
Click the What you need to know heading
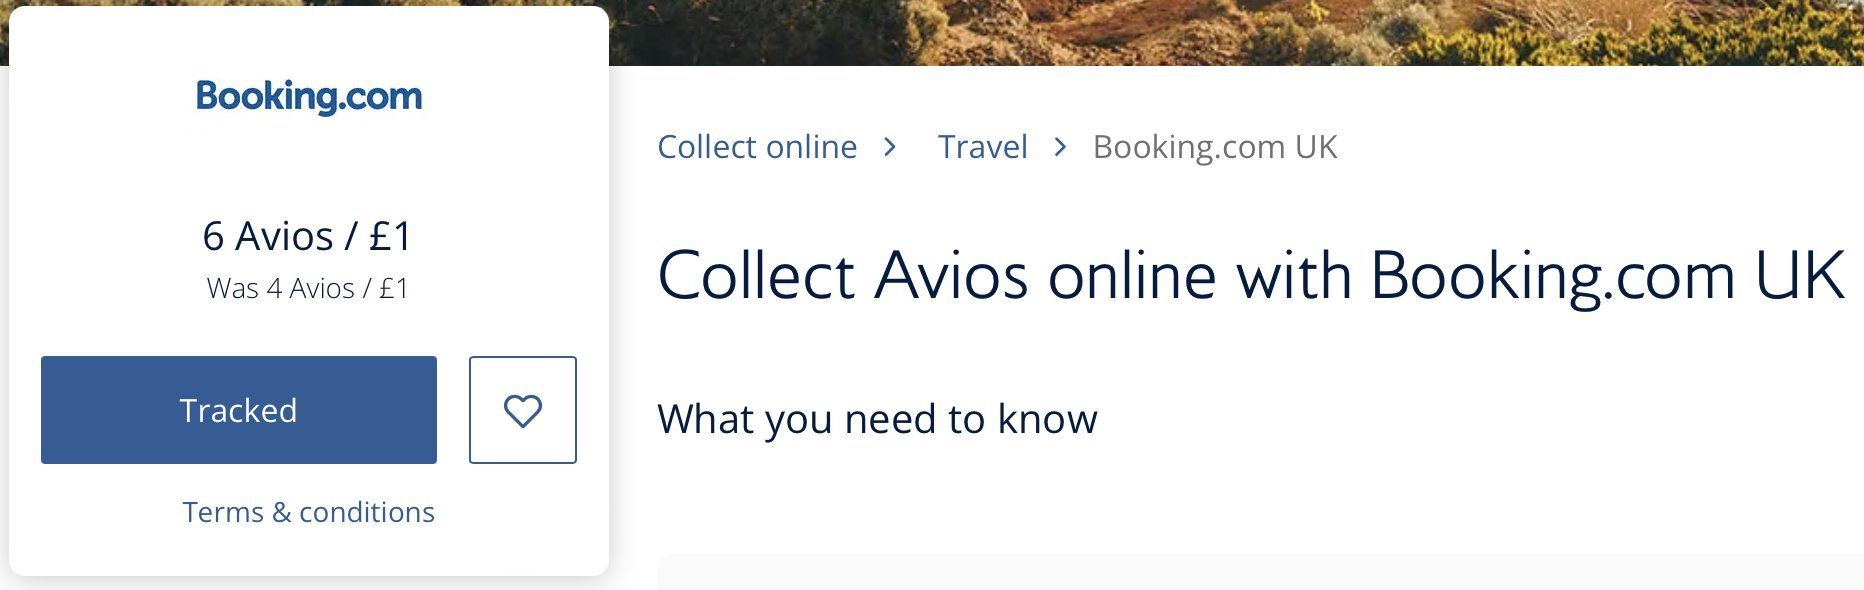pyautogui.click(x=877, y=419)
